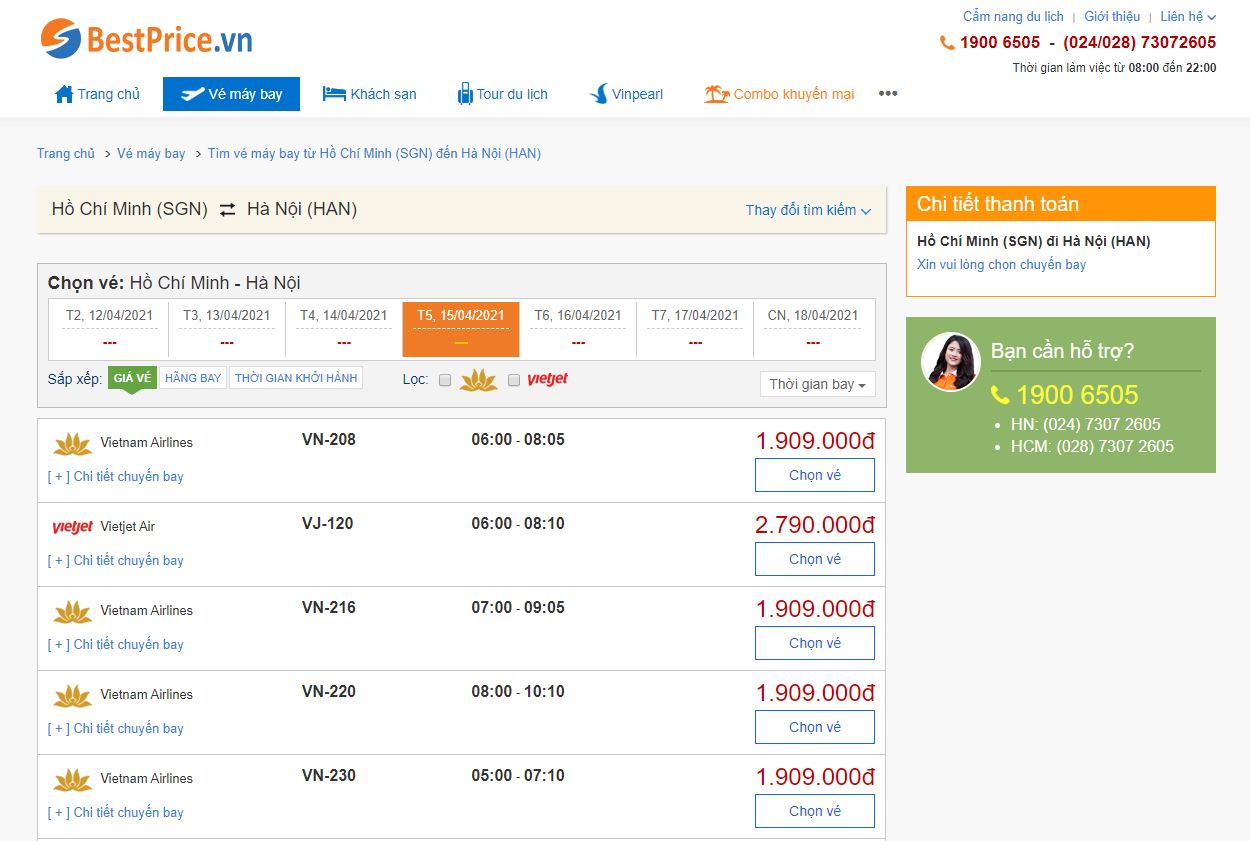Choose ticket for flight VN-208
Viewport: 1250px width, 841px height.
point(815,475)
